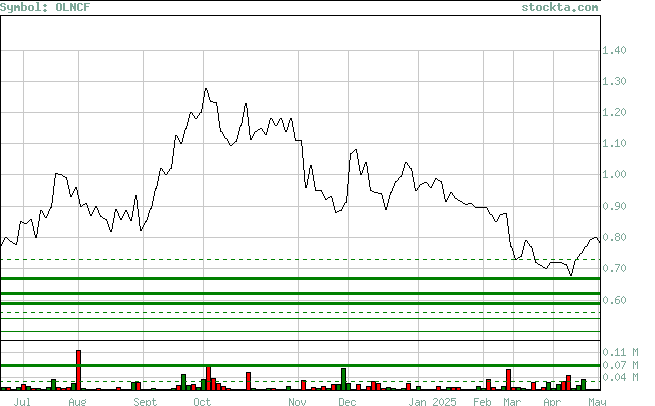Click the Oct month label

(x=202, y=402)
